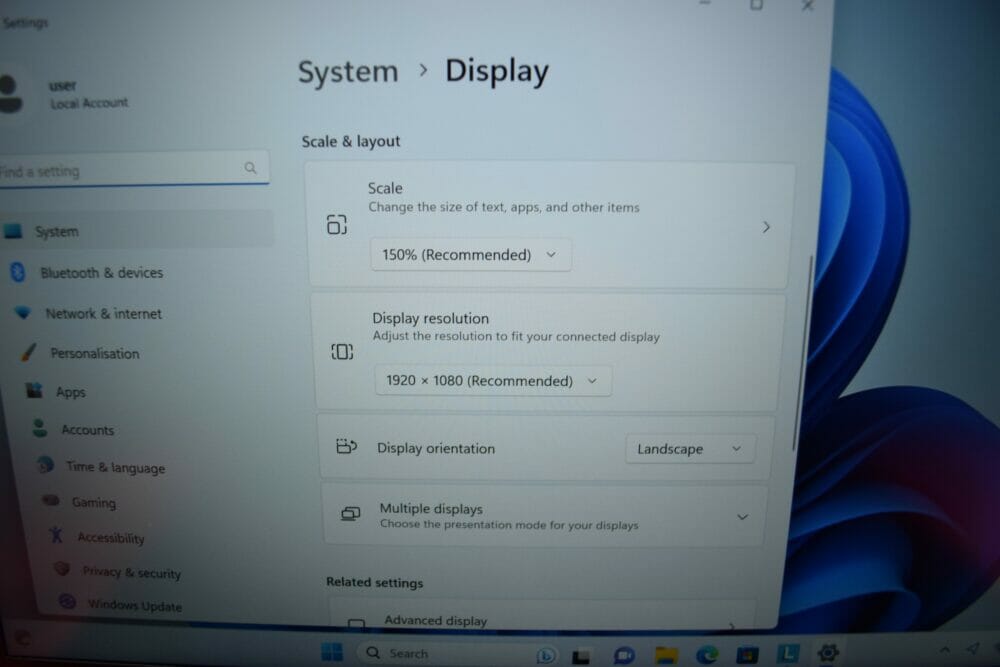Screen dimensions: 1000x667
Task: Open Accounts settings page
Action: click(87, 430)
